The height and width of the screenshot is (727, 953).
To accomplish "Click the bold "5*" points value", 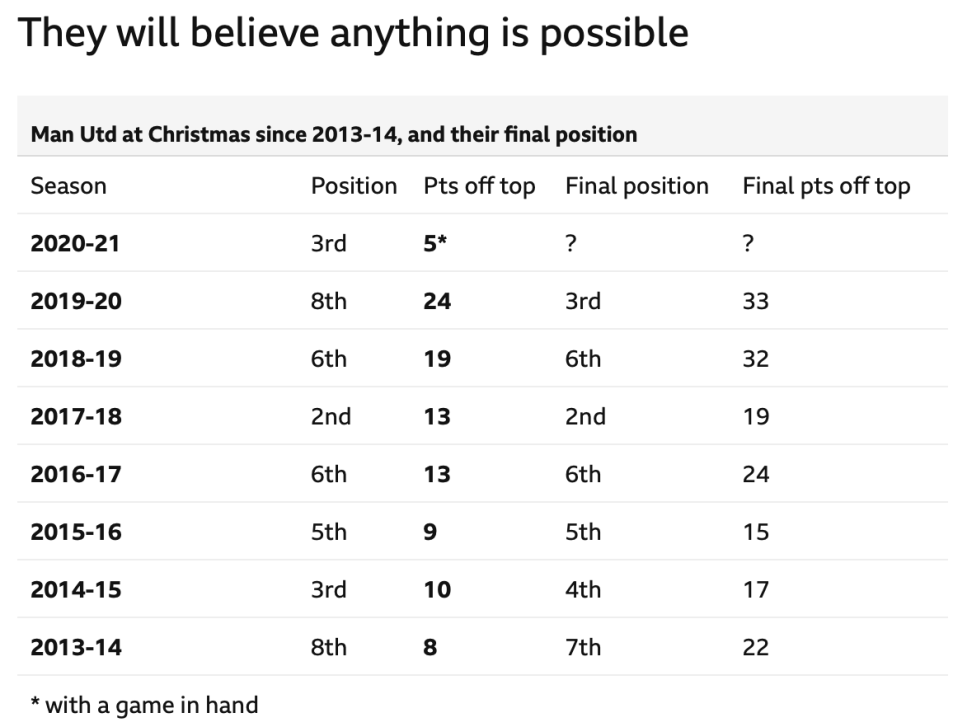I will click(x=435, y=243).
